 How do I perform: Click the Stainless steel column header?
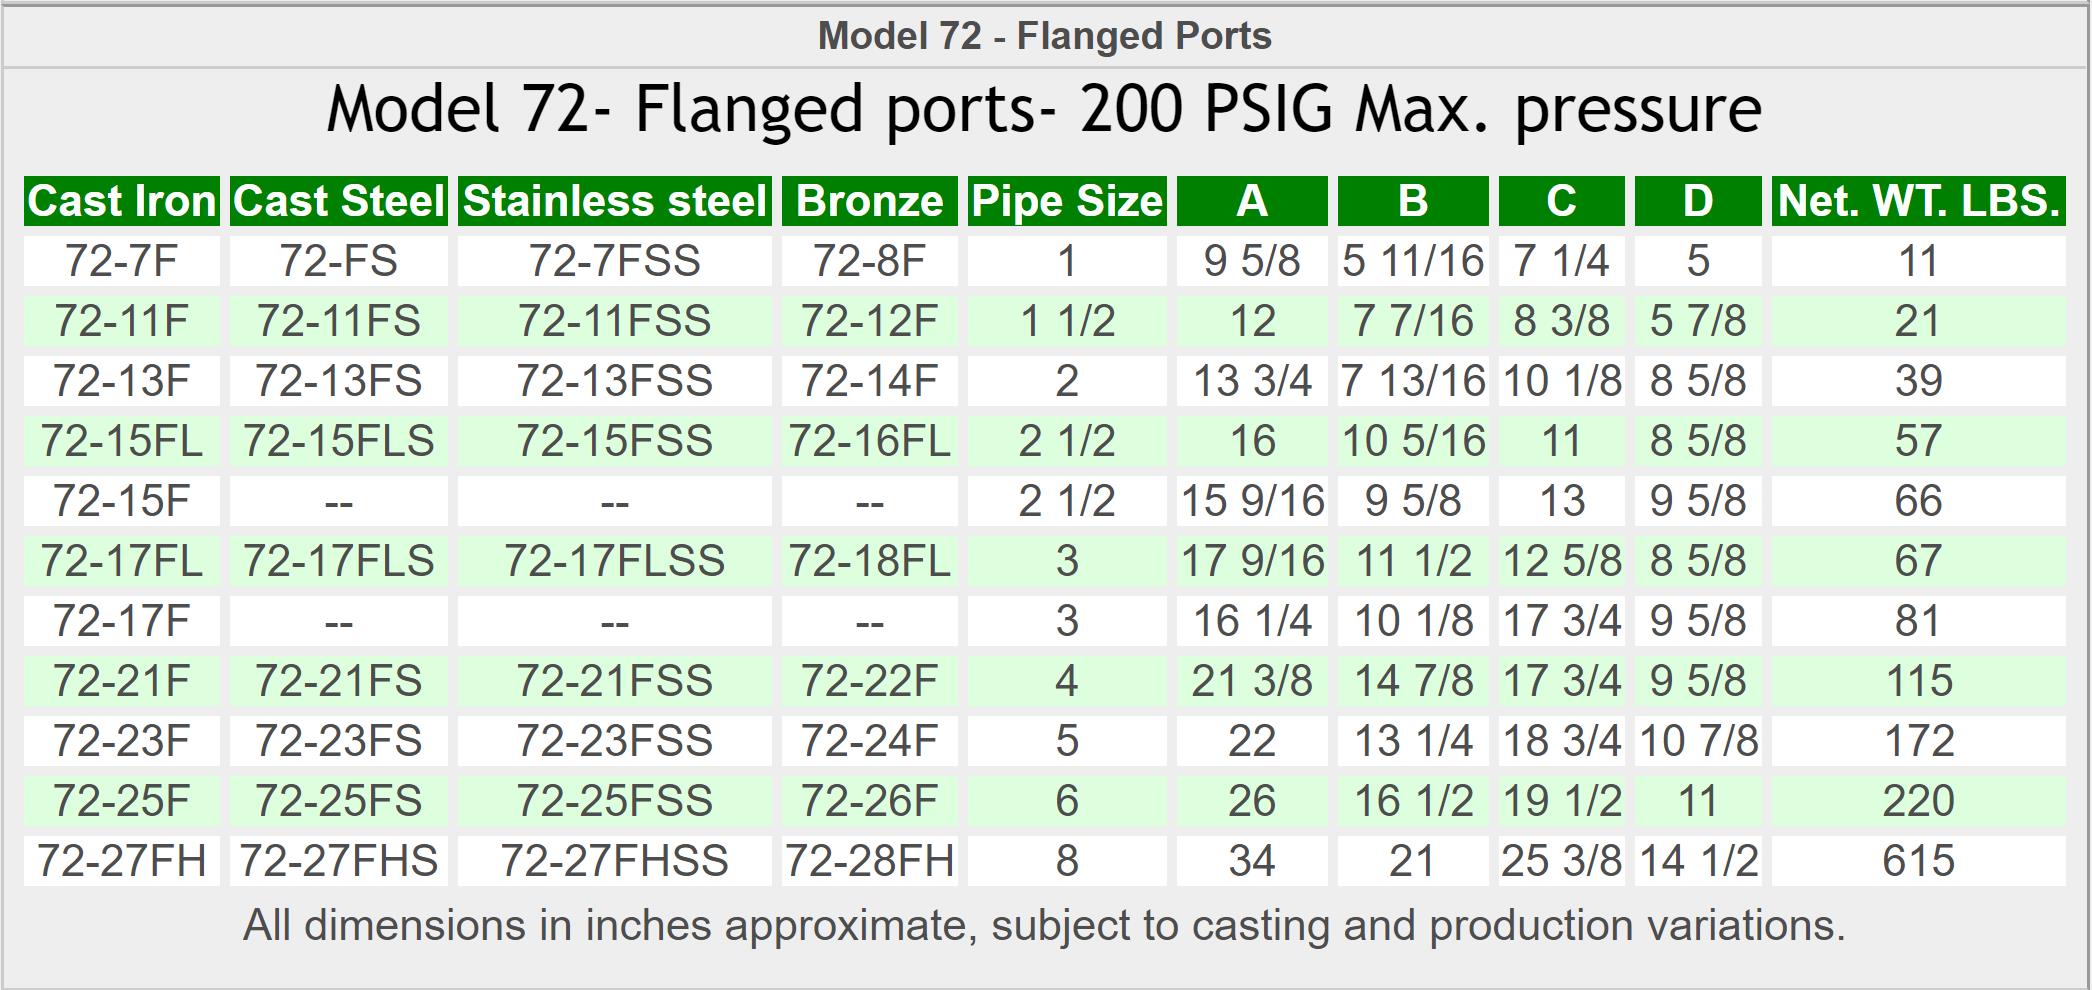coord(615,201)
